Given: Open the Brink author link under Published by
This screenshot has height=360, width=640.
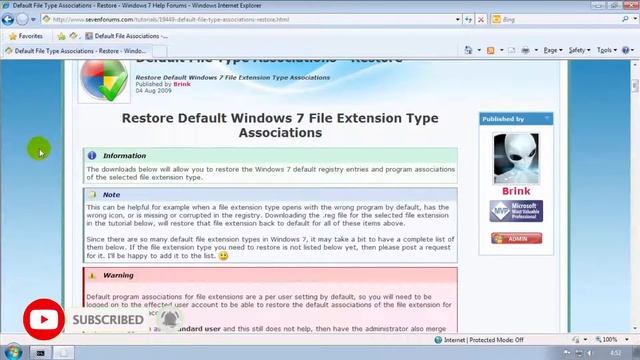Looking at the screenshot, I should (182, 84).
